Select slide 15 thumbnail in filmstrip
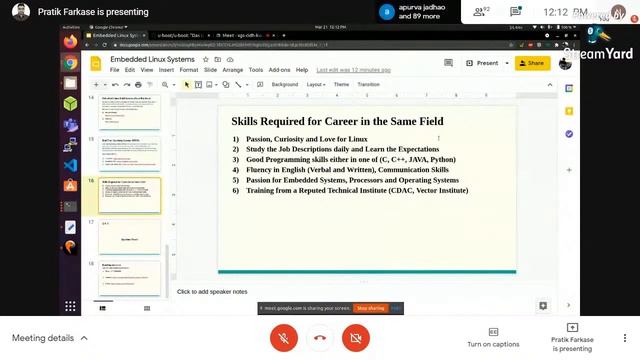The height and width of the screenshot is (360, 640). (x=129, y=154)
